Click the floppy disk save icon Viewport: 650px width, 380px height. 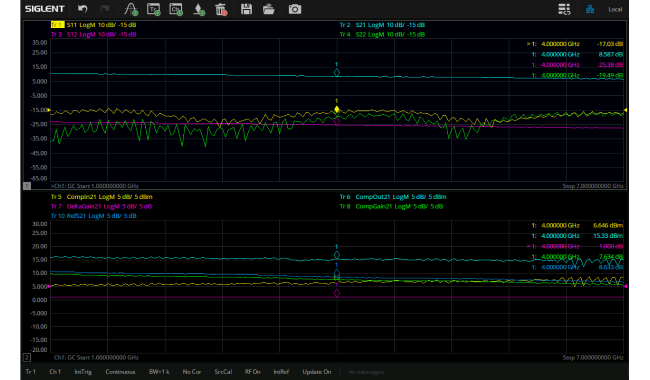pyautogui.click(x=247, y=9)
